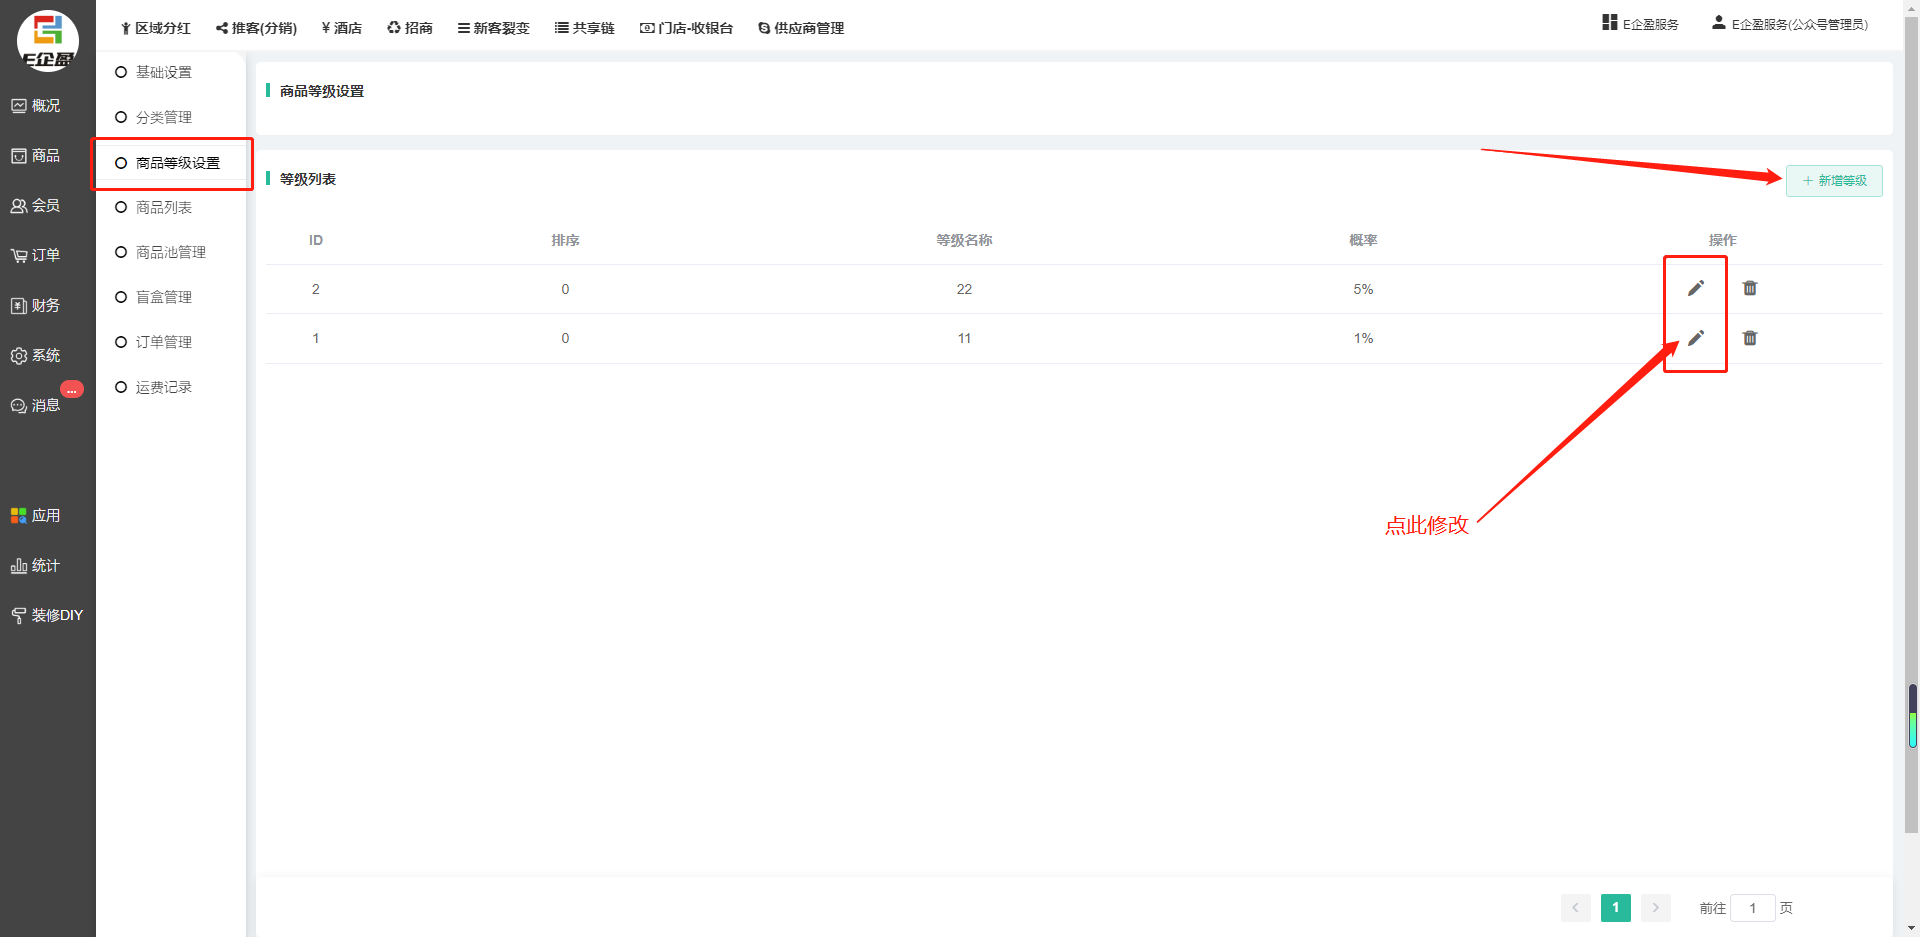Select 分类管理 in the submenu
The width and height of the screenshot is (1920, 937).
click(163, 117)
